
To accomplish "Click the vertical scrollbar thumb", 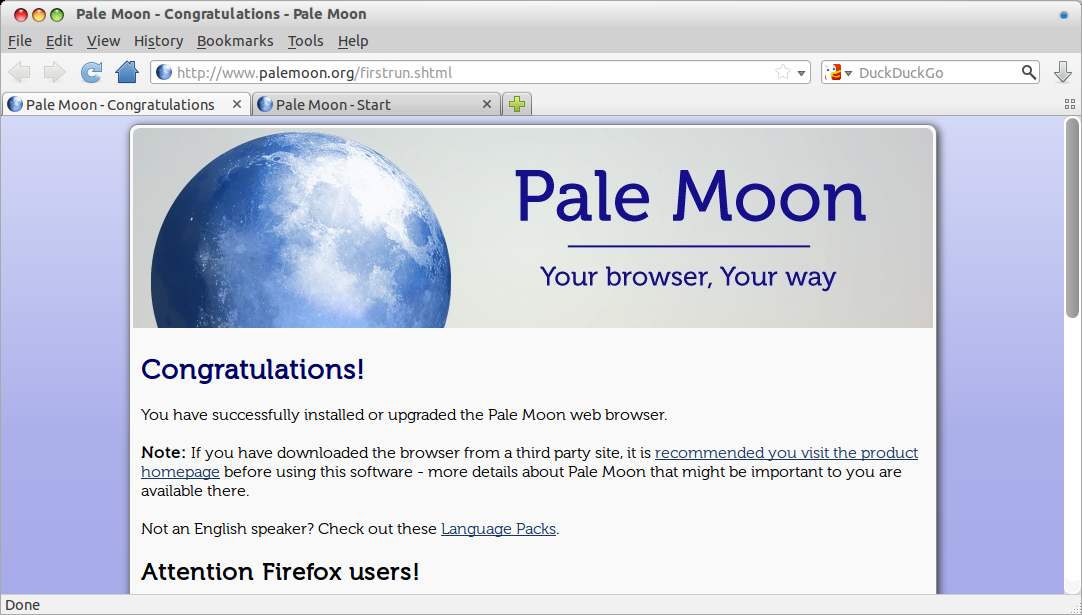I will tap(1072, 218).
